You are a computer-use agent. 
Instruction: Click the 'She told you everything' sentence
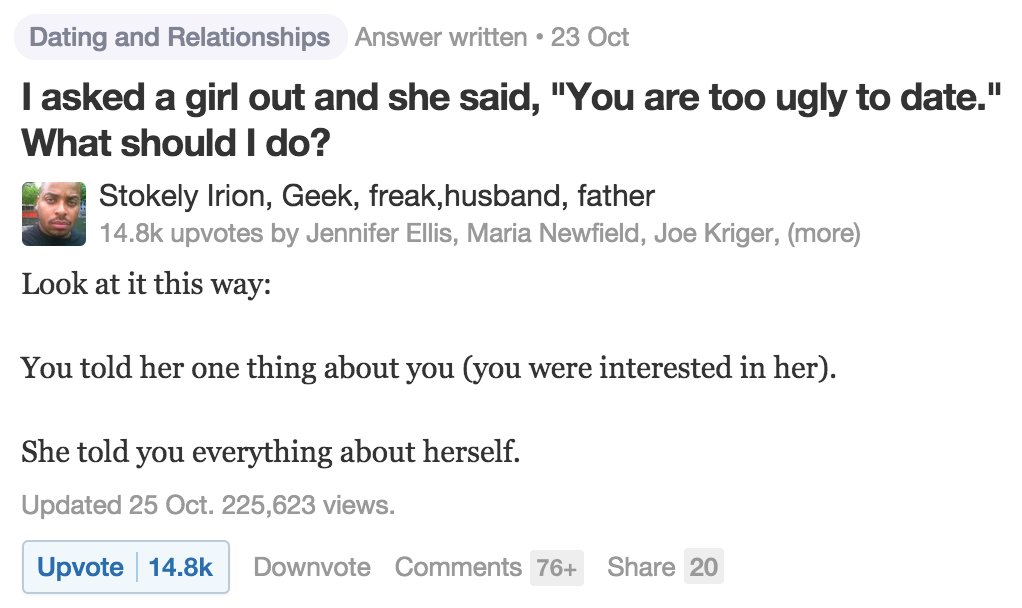point(271,453)
